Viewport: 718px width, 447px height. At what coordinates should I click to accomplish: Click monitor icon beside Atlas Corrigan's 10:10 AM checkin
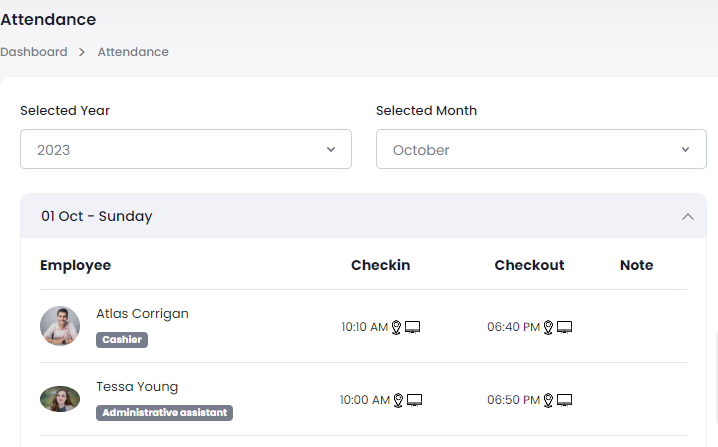point(413,327)
